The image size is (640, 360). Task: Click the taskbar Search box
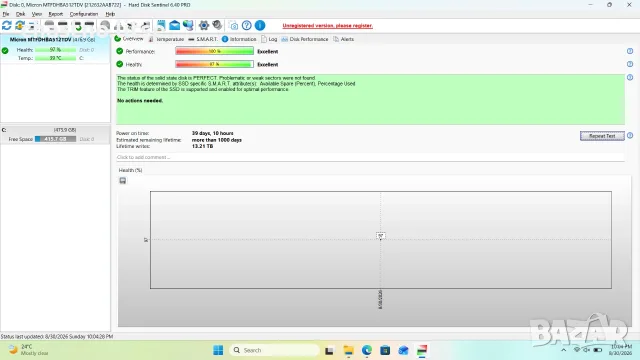[274, 350]
